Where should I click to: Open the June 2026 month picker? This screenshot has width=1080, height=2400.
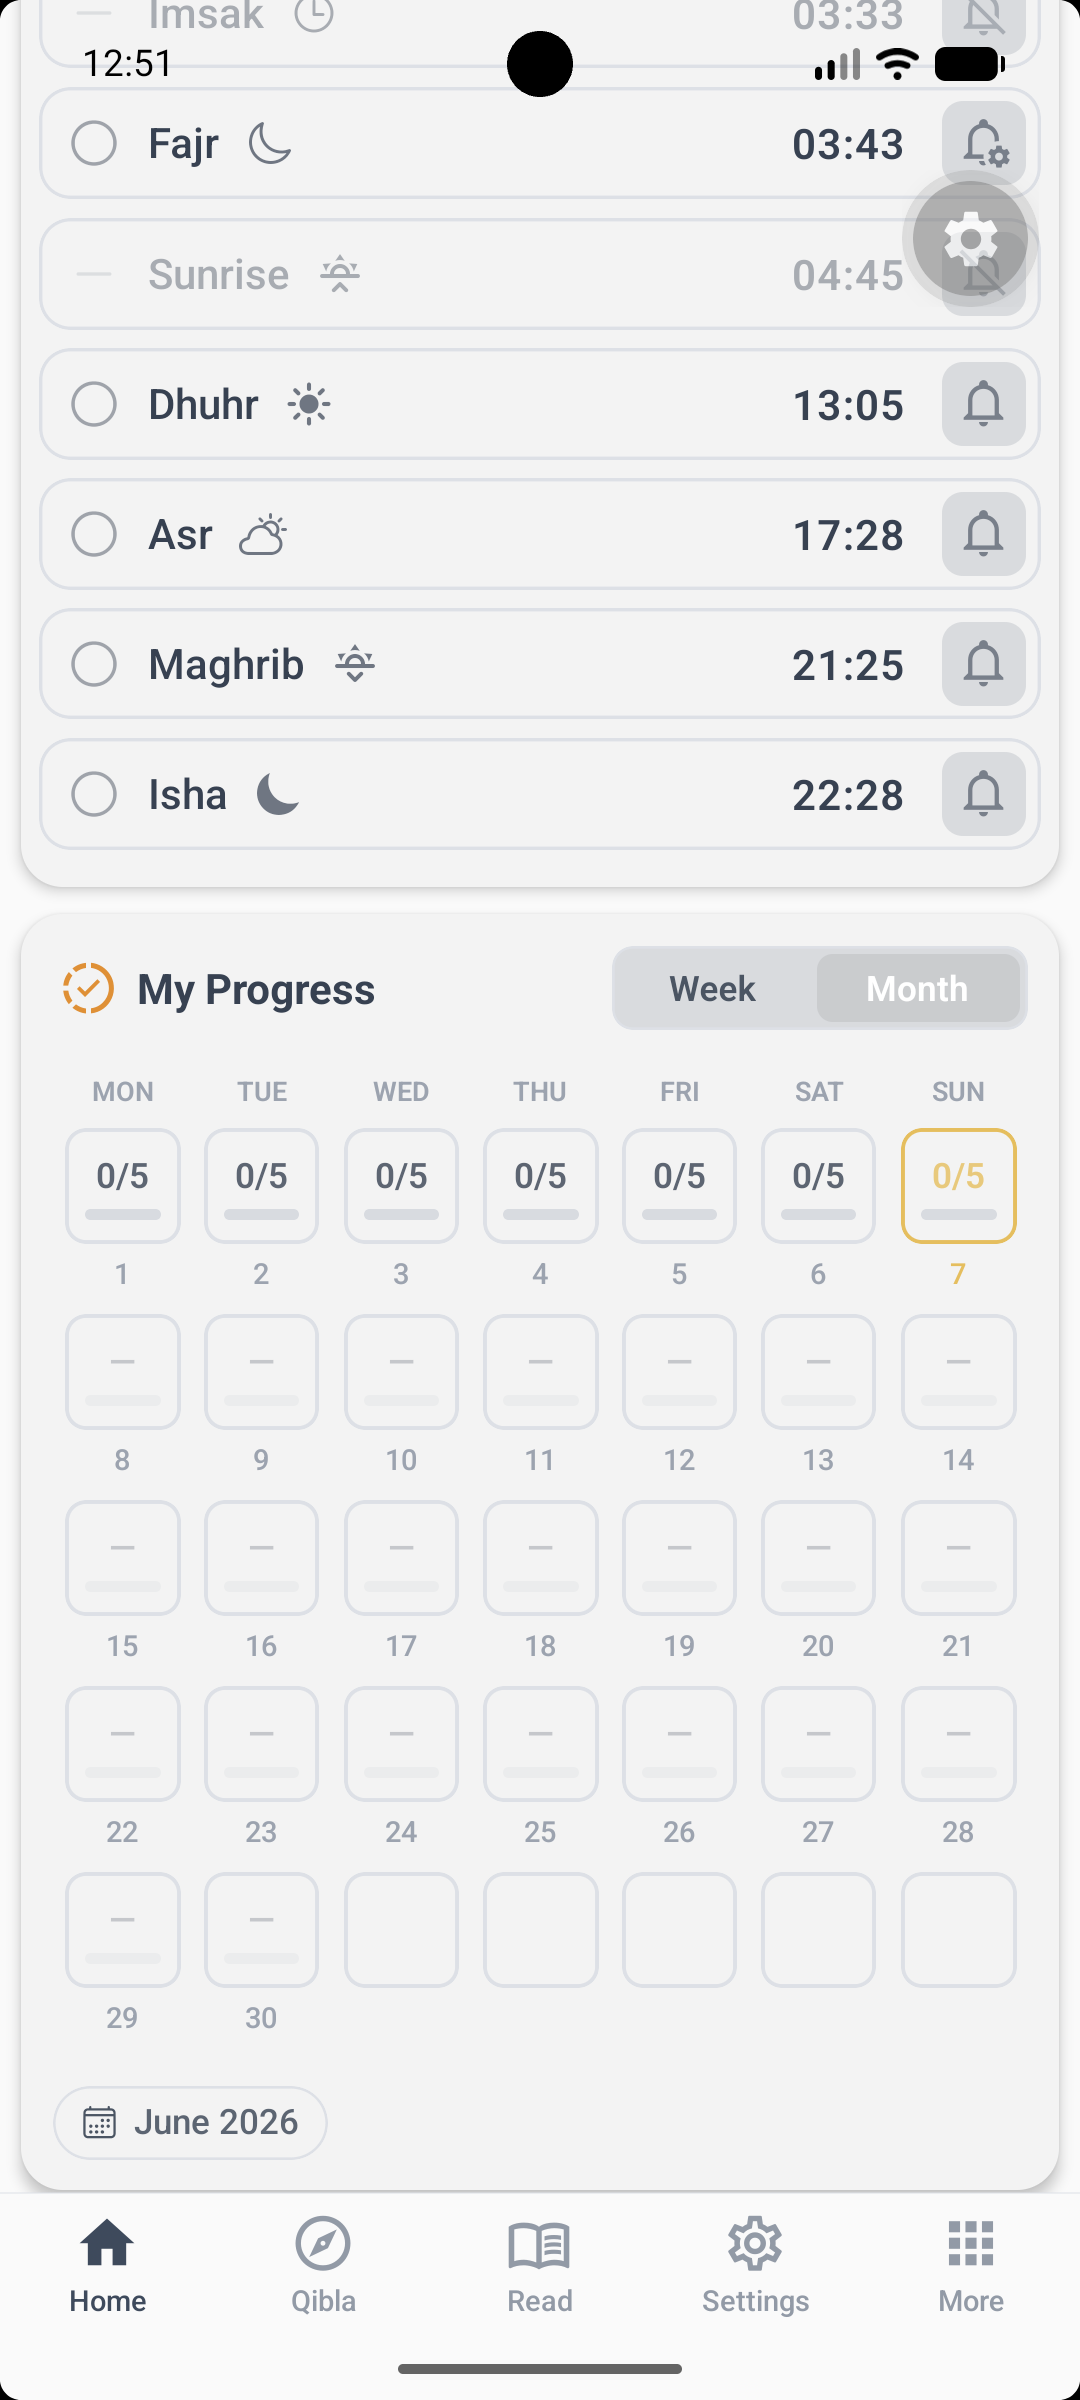(x=190, y=2122)
